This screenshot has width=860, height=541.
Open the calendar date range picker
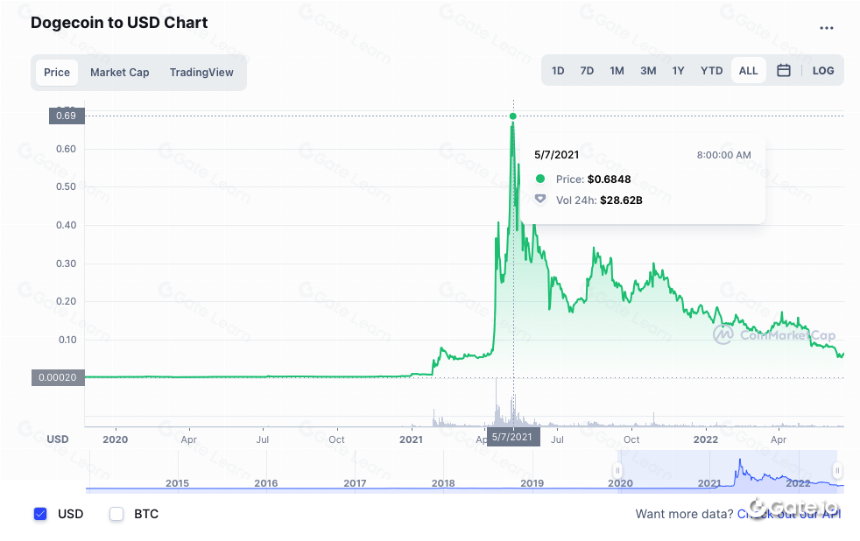tap(783, 70)
